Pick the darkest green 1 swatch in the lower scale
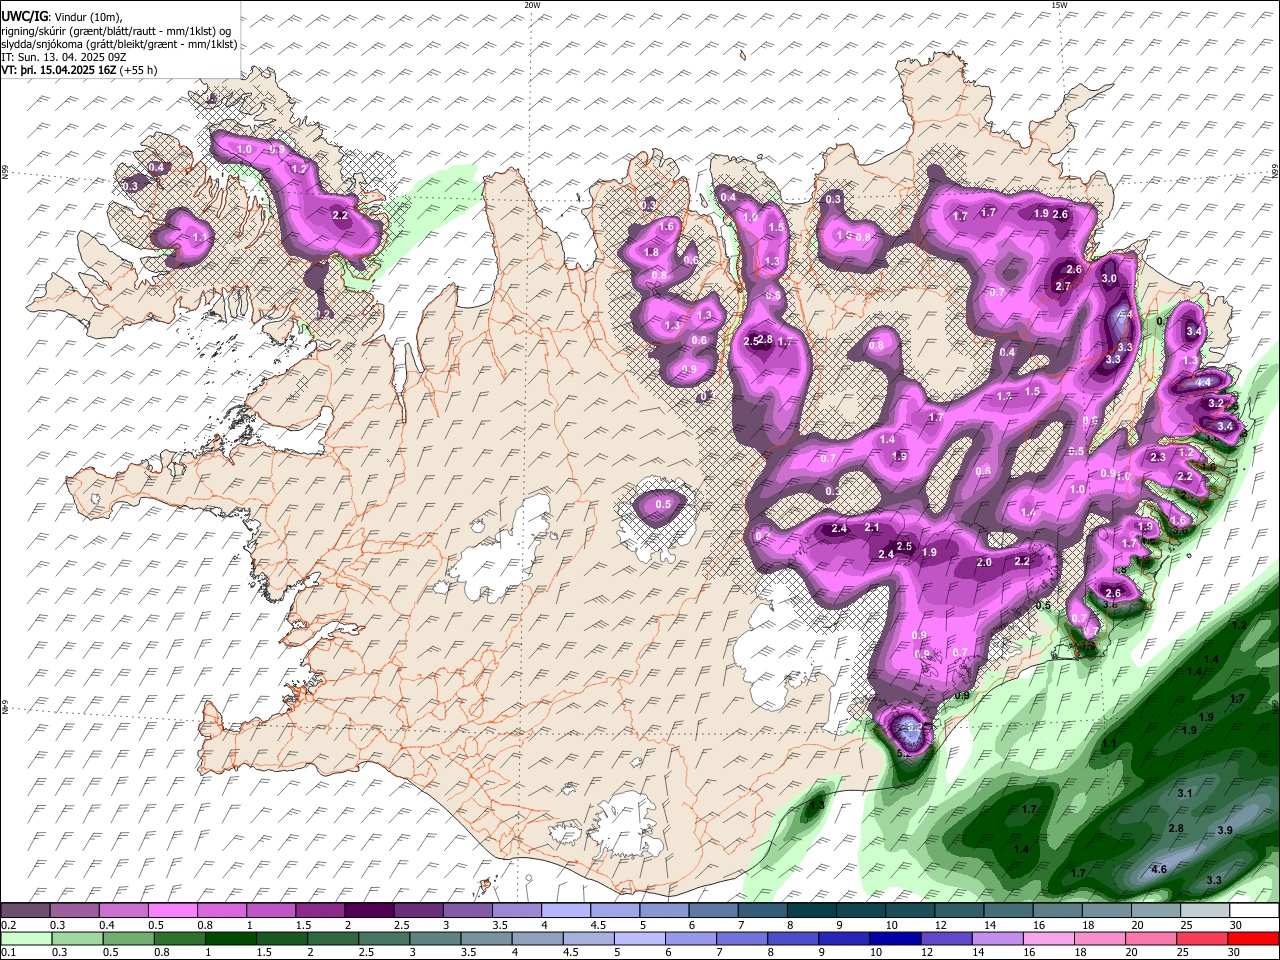Viewport: 1280px width, 960px height. click(230, 938)
